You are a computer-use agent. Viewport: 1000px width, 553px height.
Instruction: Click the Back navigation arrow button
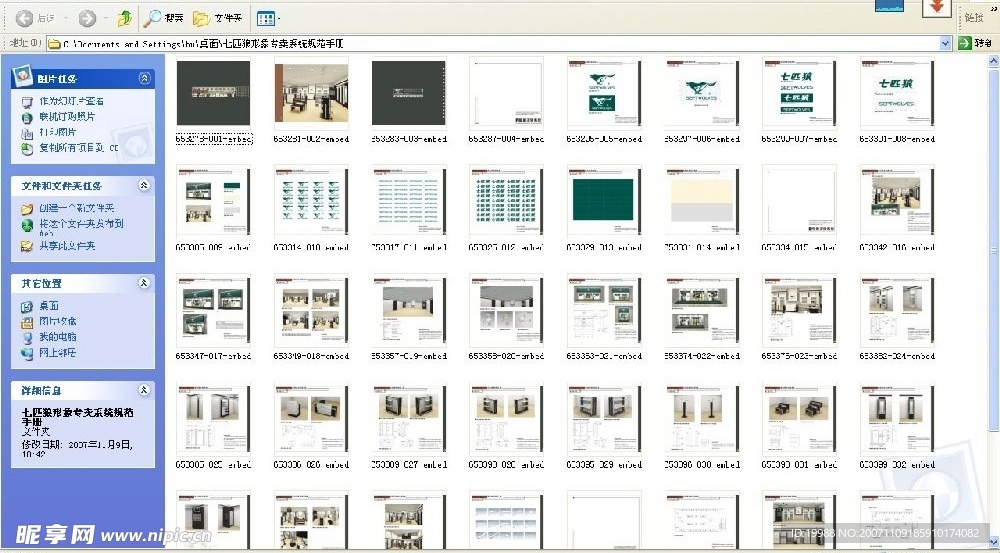[x=24, y=18]
